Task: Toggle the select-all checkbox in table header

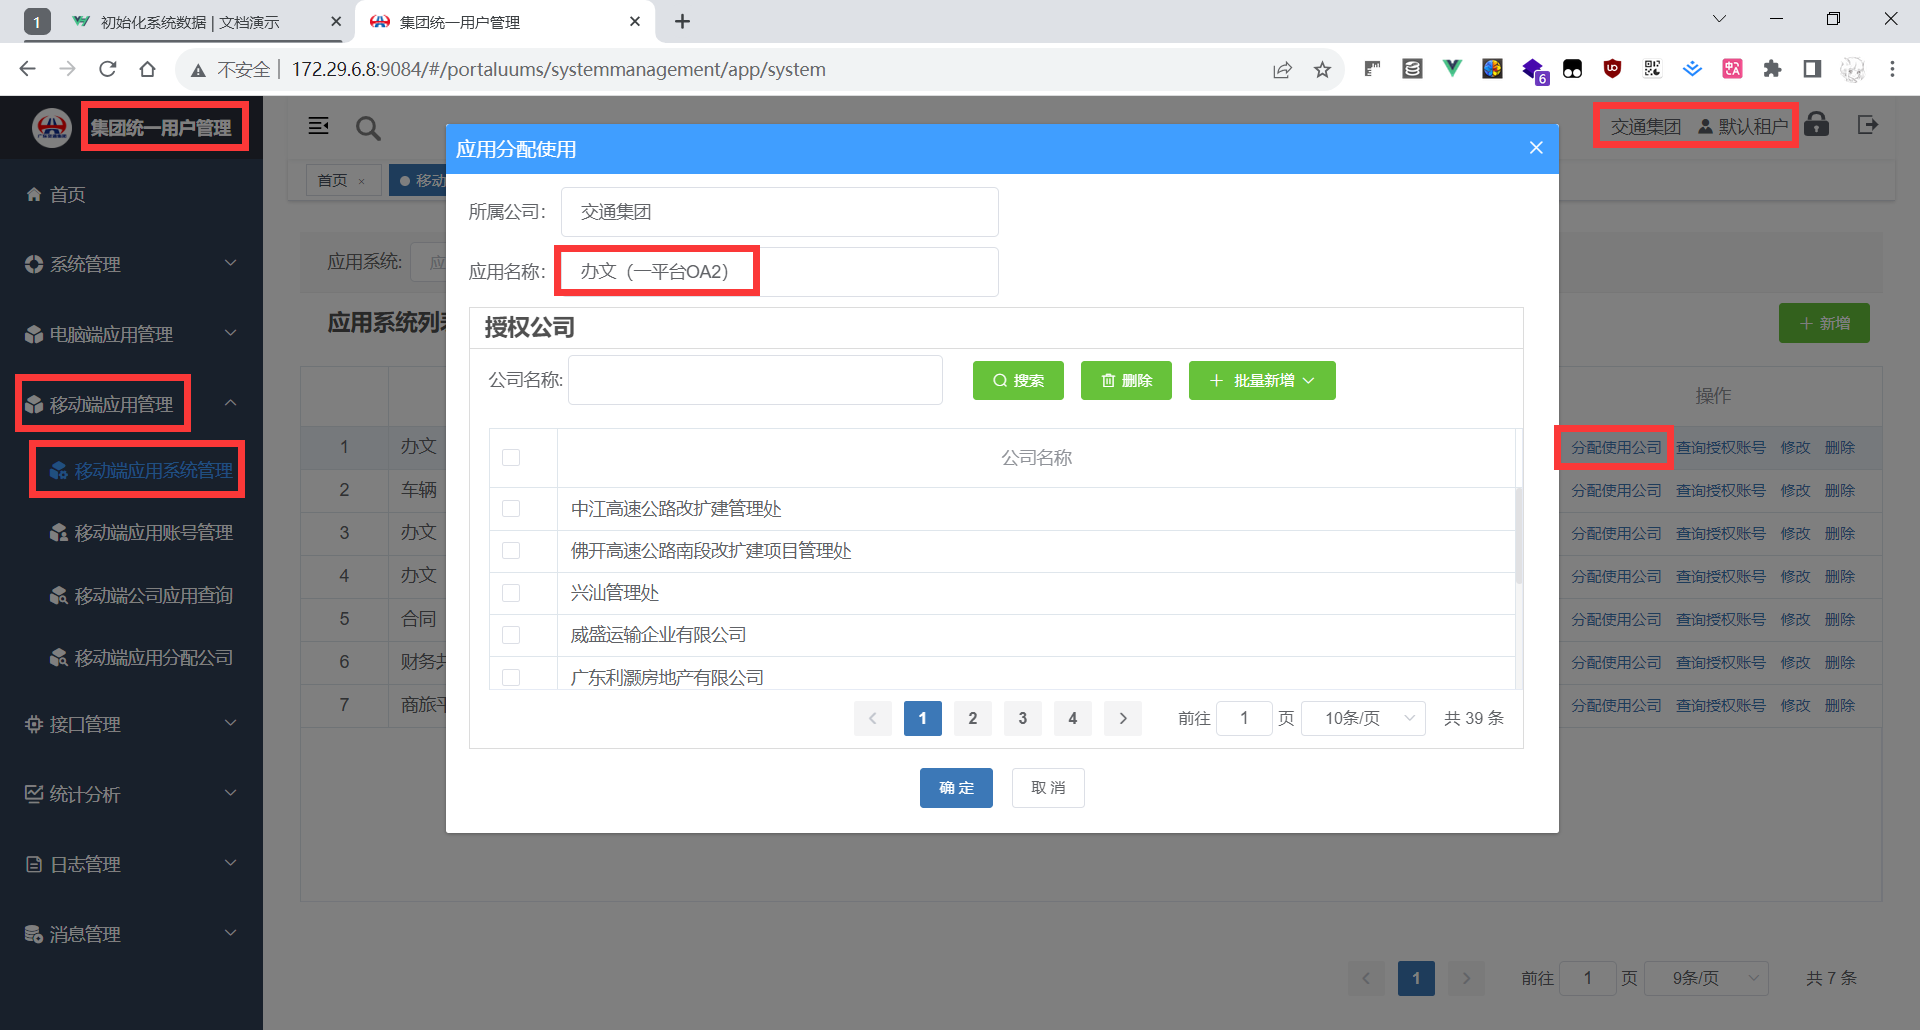Action: click(511, 458)
